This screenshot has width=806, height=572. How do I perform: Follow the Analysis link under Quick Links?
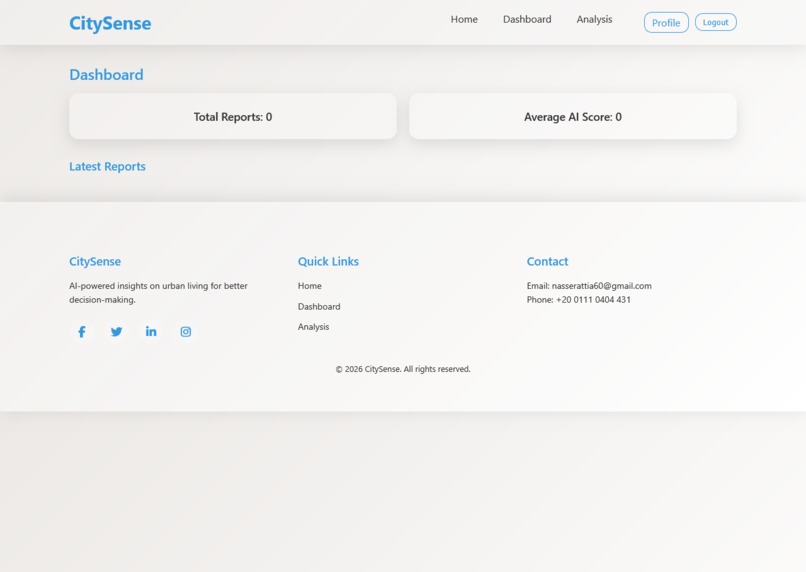point(313,327)
